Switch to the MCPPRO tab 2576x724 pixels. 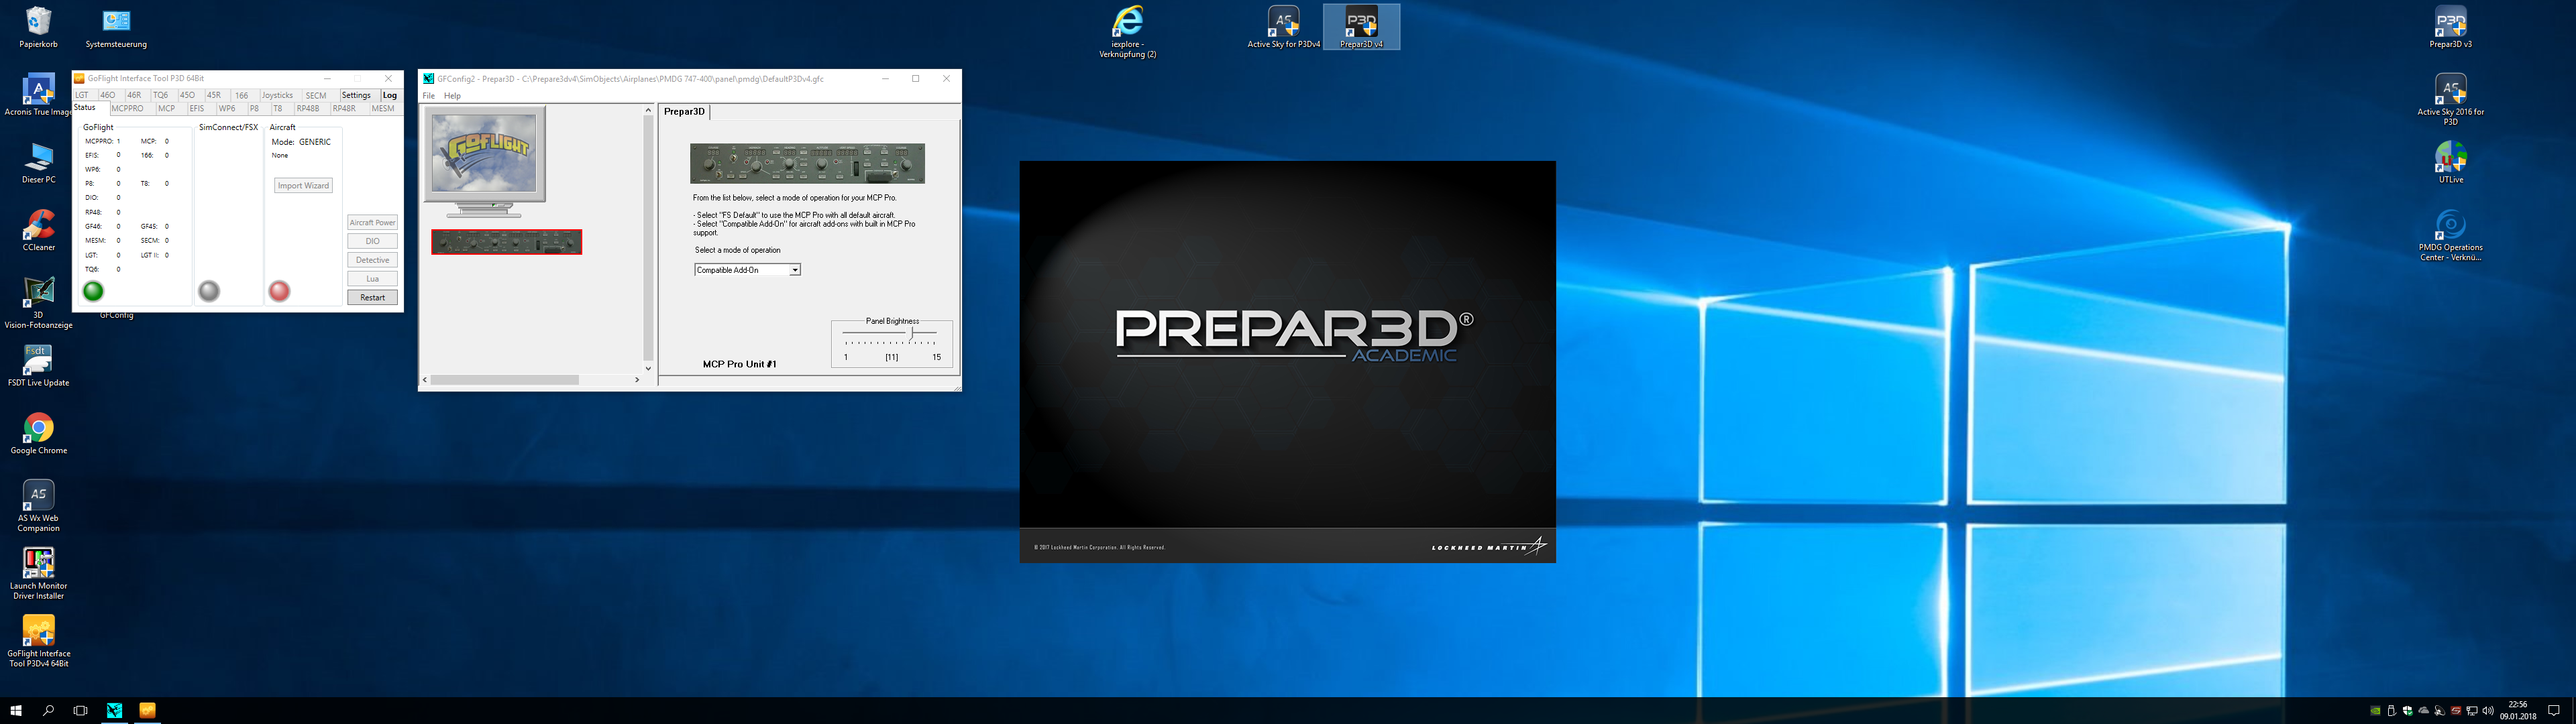click(x=127, y=108)
